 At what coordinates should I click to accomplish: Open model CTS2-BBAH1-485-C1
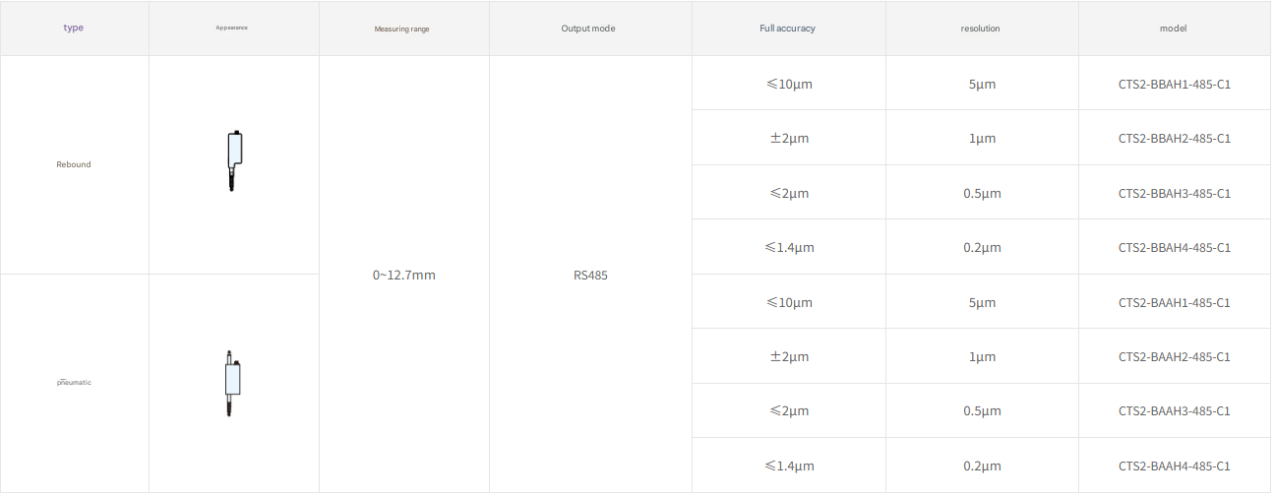[x=1174, y=84]
